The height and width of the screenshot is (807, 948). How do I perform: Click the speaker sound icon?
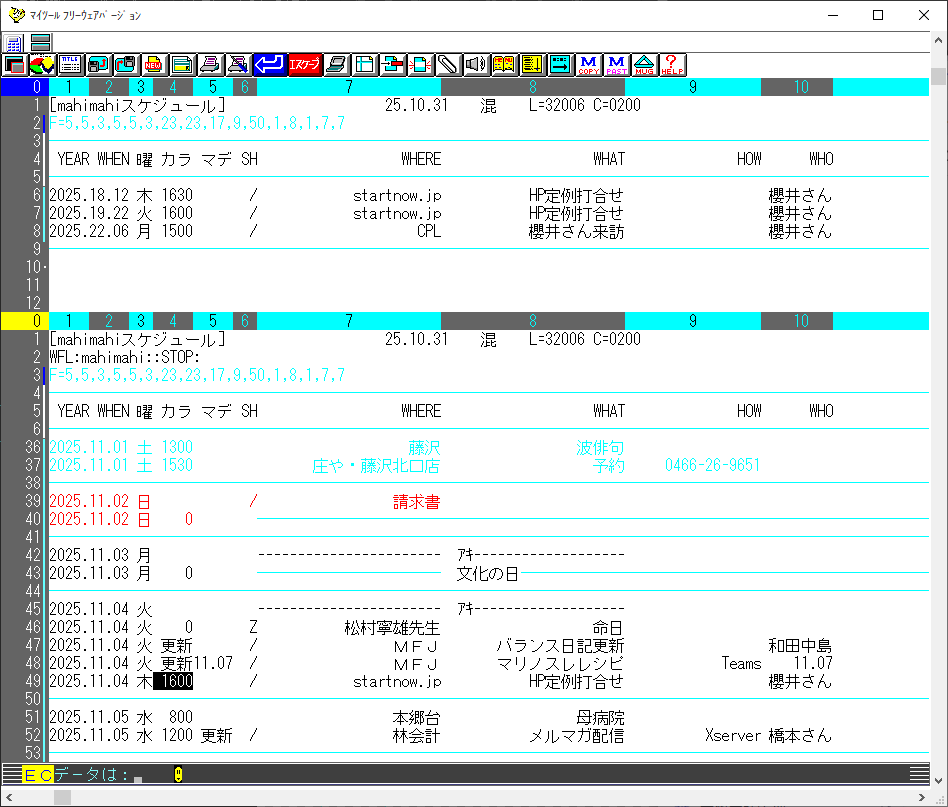[x=475, y=65]
